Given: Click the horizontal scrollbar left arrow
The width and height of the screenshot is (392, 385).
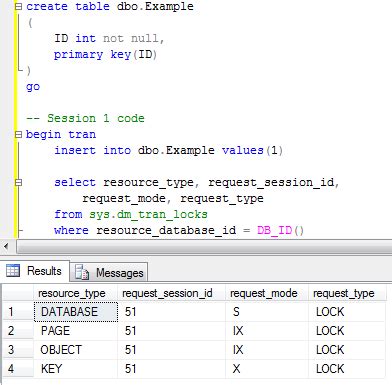Looking at the screenshot, I should click(x=6, y=247).
